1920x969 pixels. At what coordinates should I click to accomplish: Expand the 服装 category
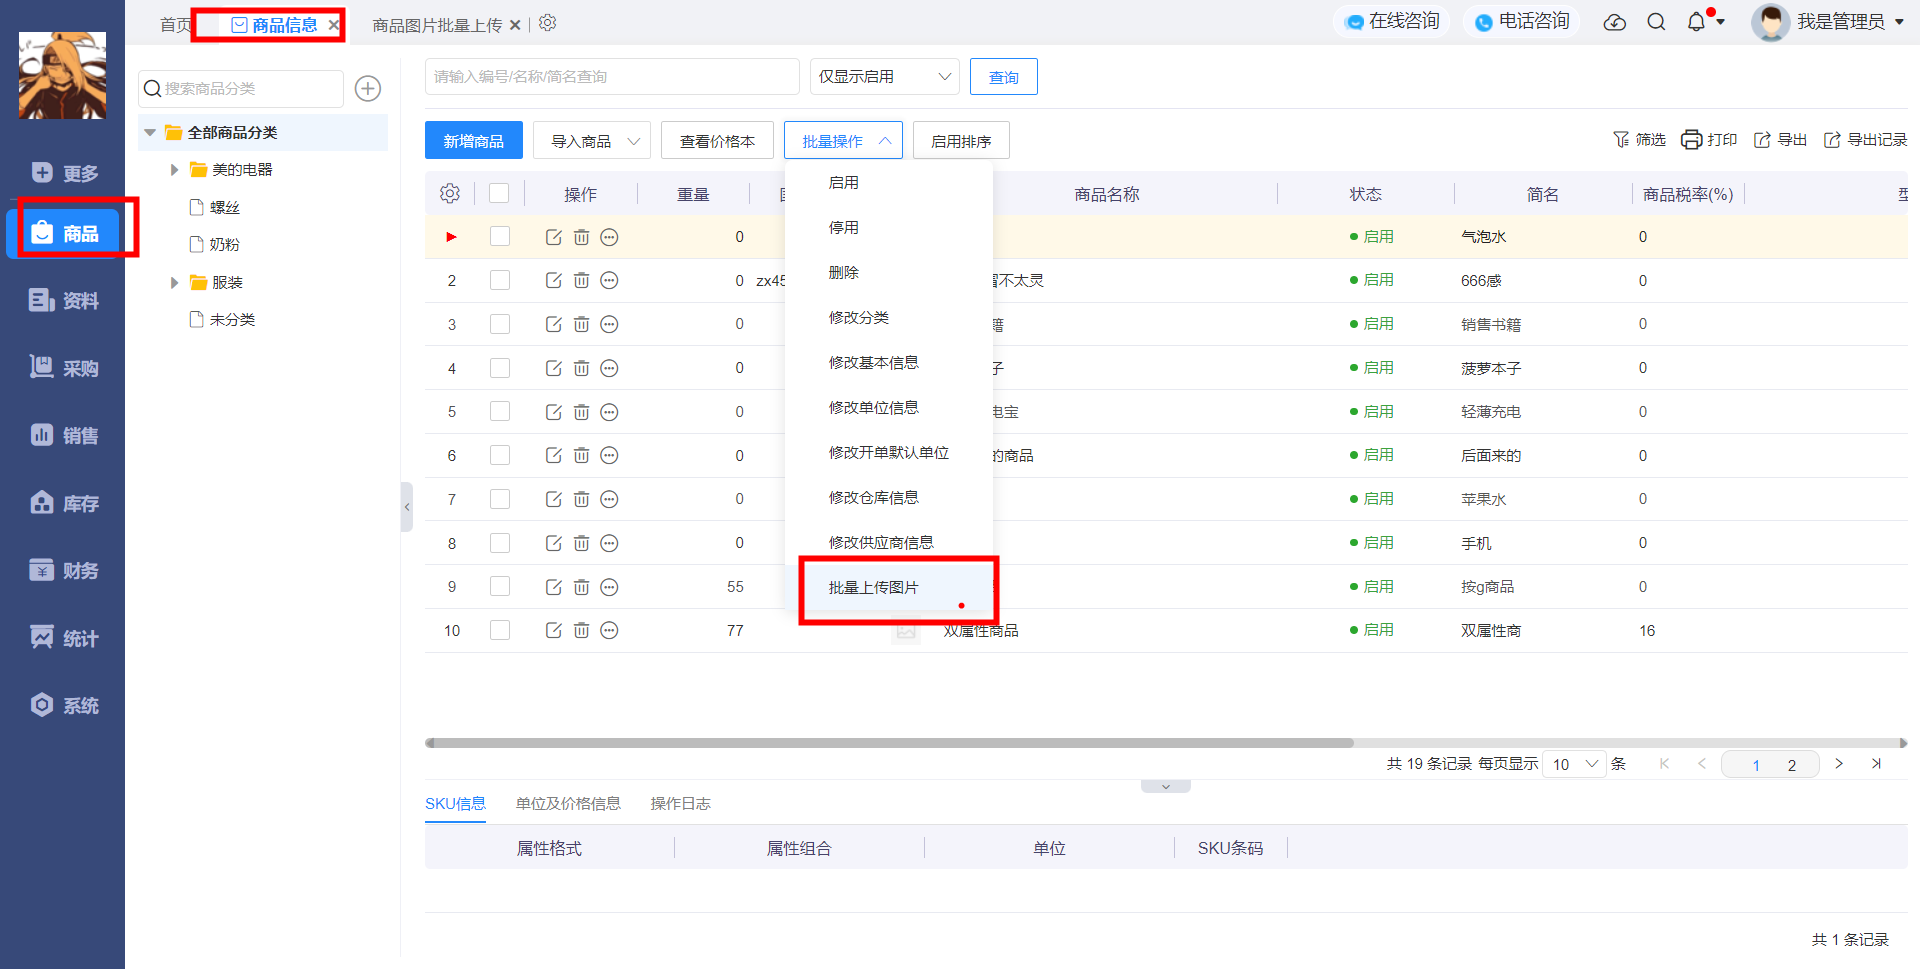click(174, 283)
